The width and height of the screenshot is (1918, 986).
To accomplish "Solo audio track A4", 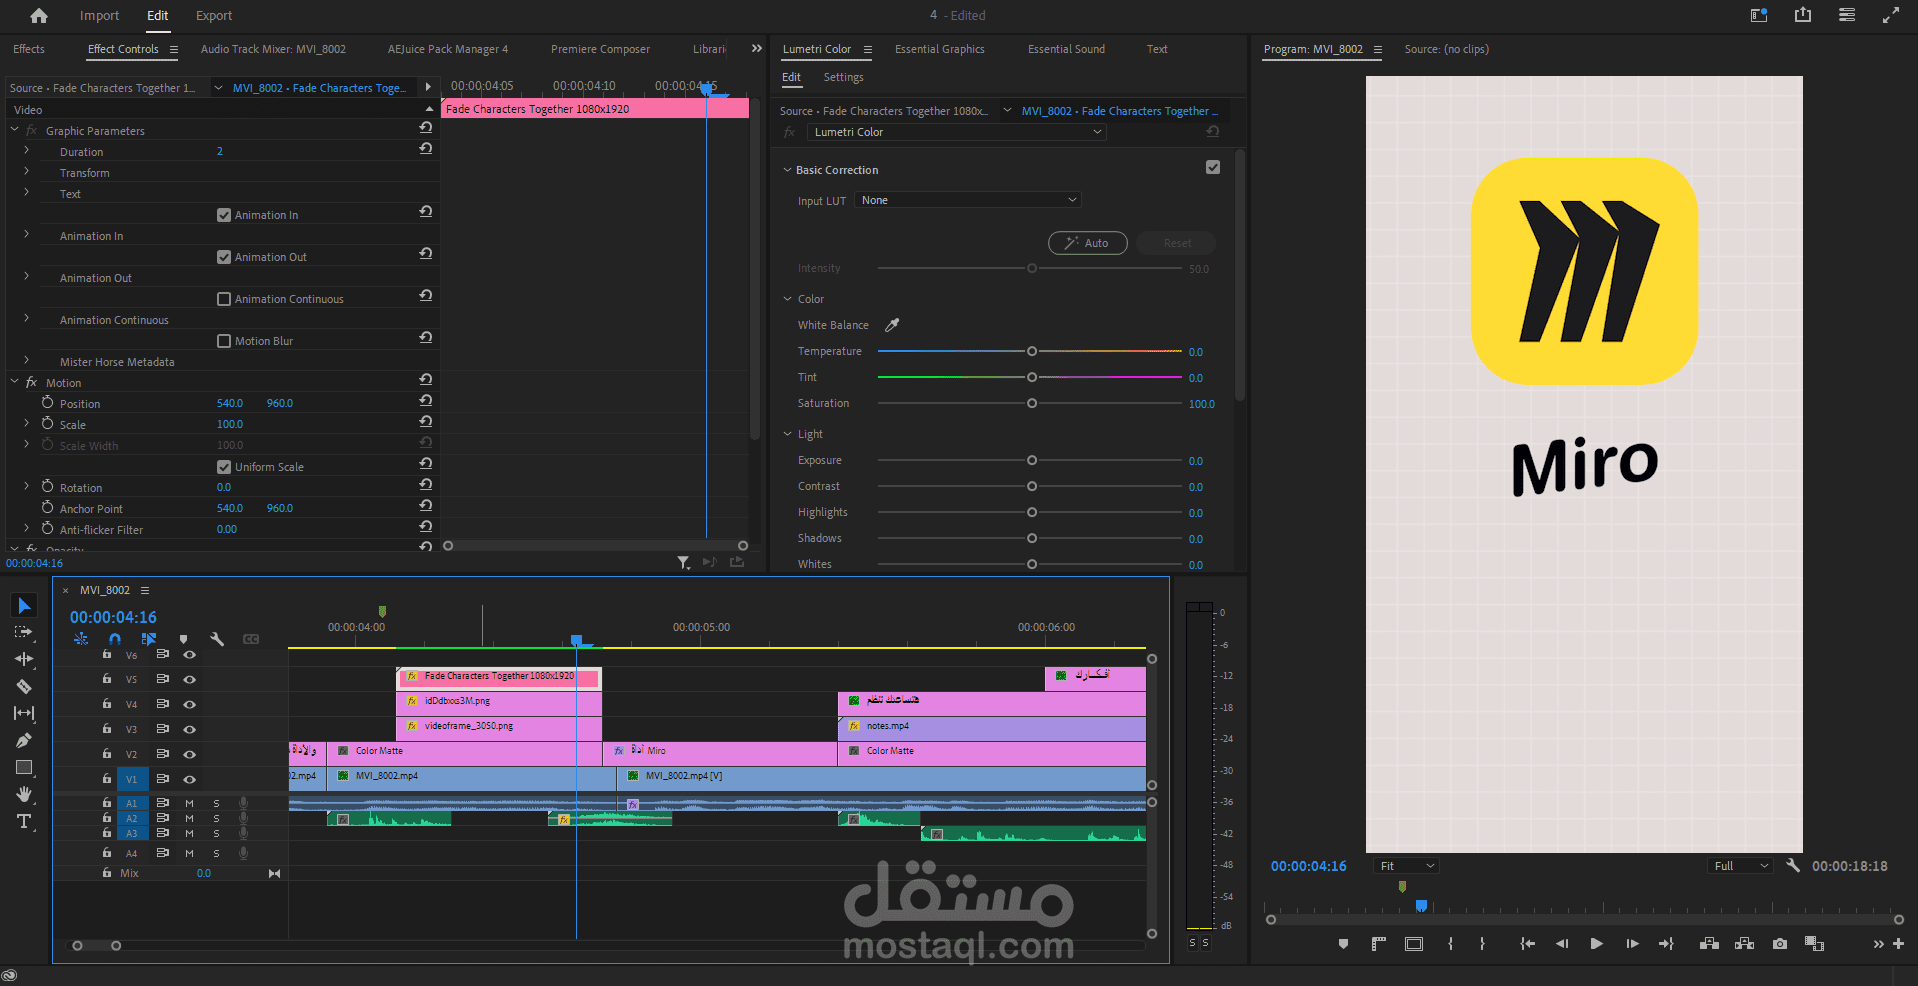I will tap(216, 853).
